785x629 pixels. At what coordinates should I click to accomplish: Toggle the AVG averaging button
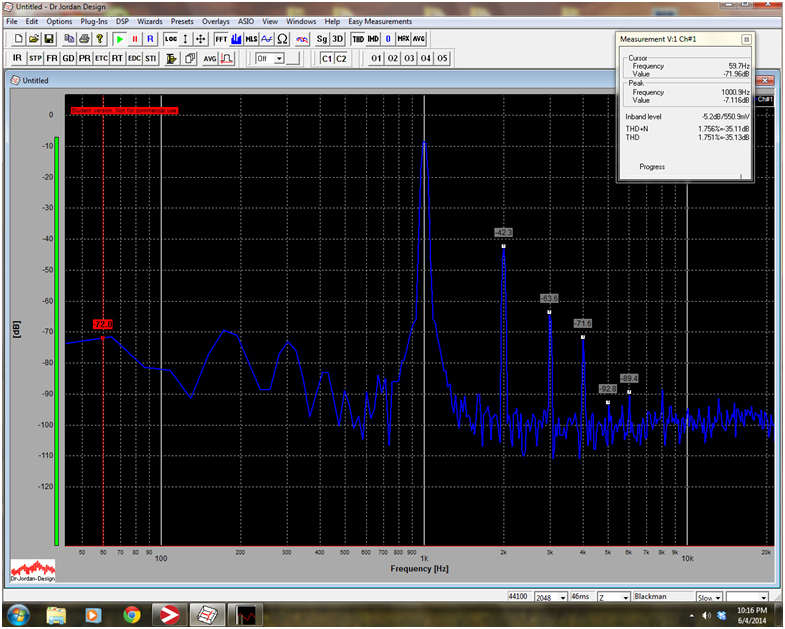210,59
